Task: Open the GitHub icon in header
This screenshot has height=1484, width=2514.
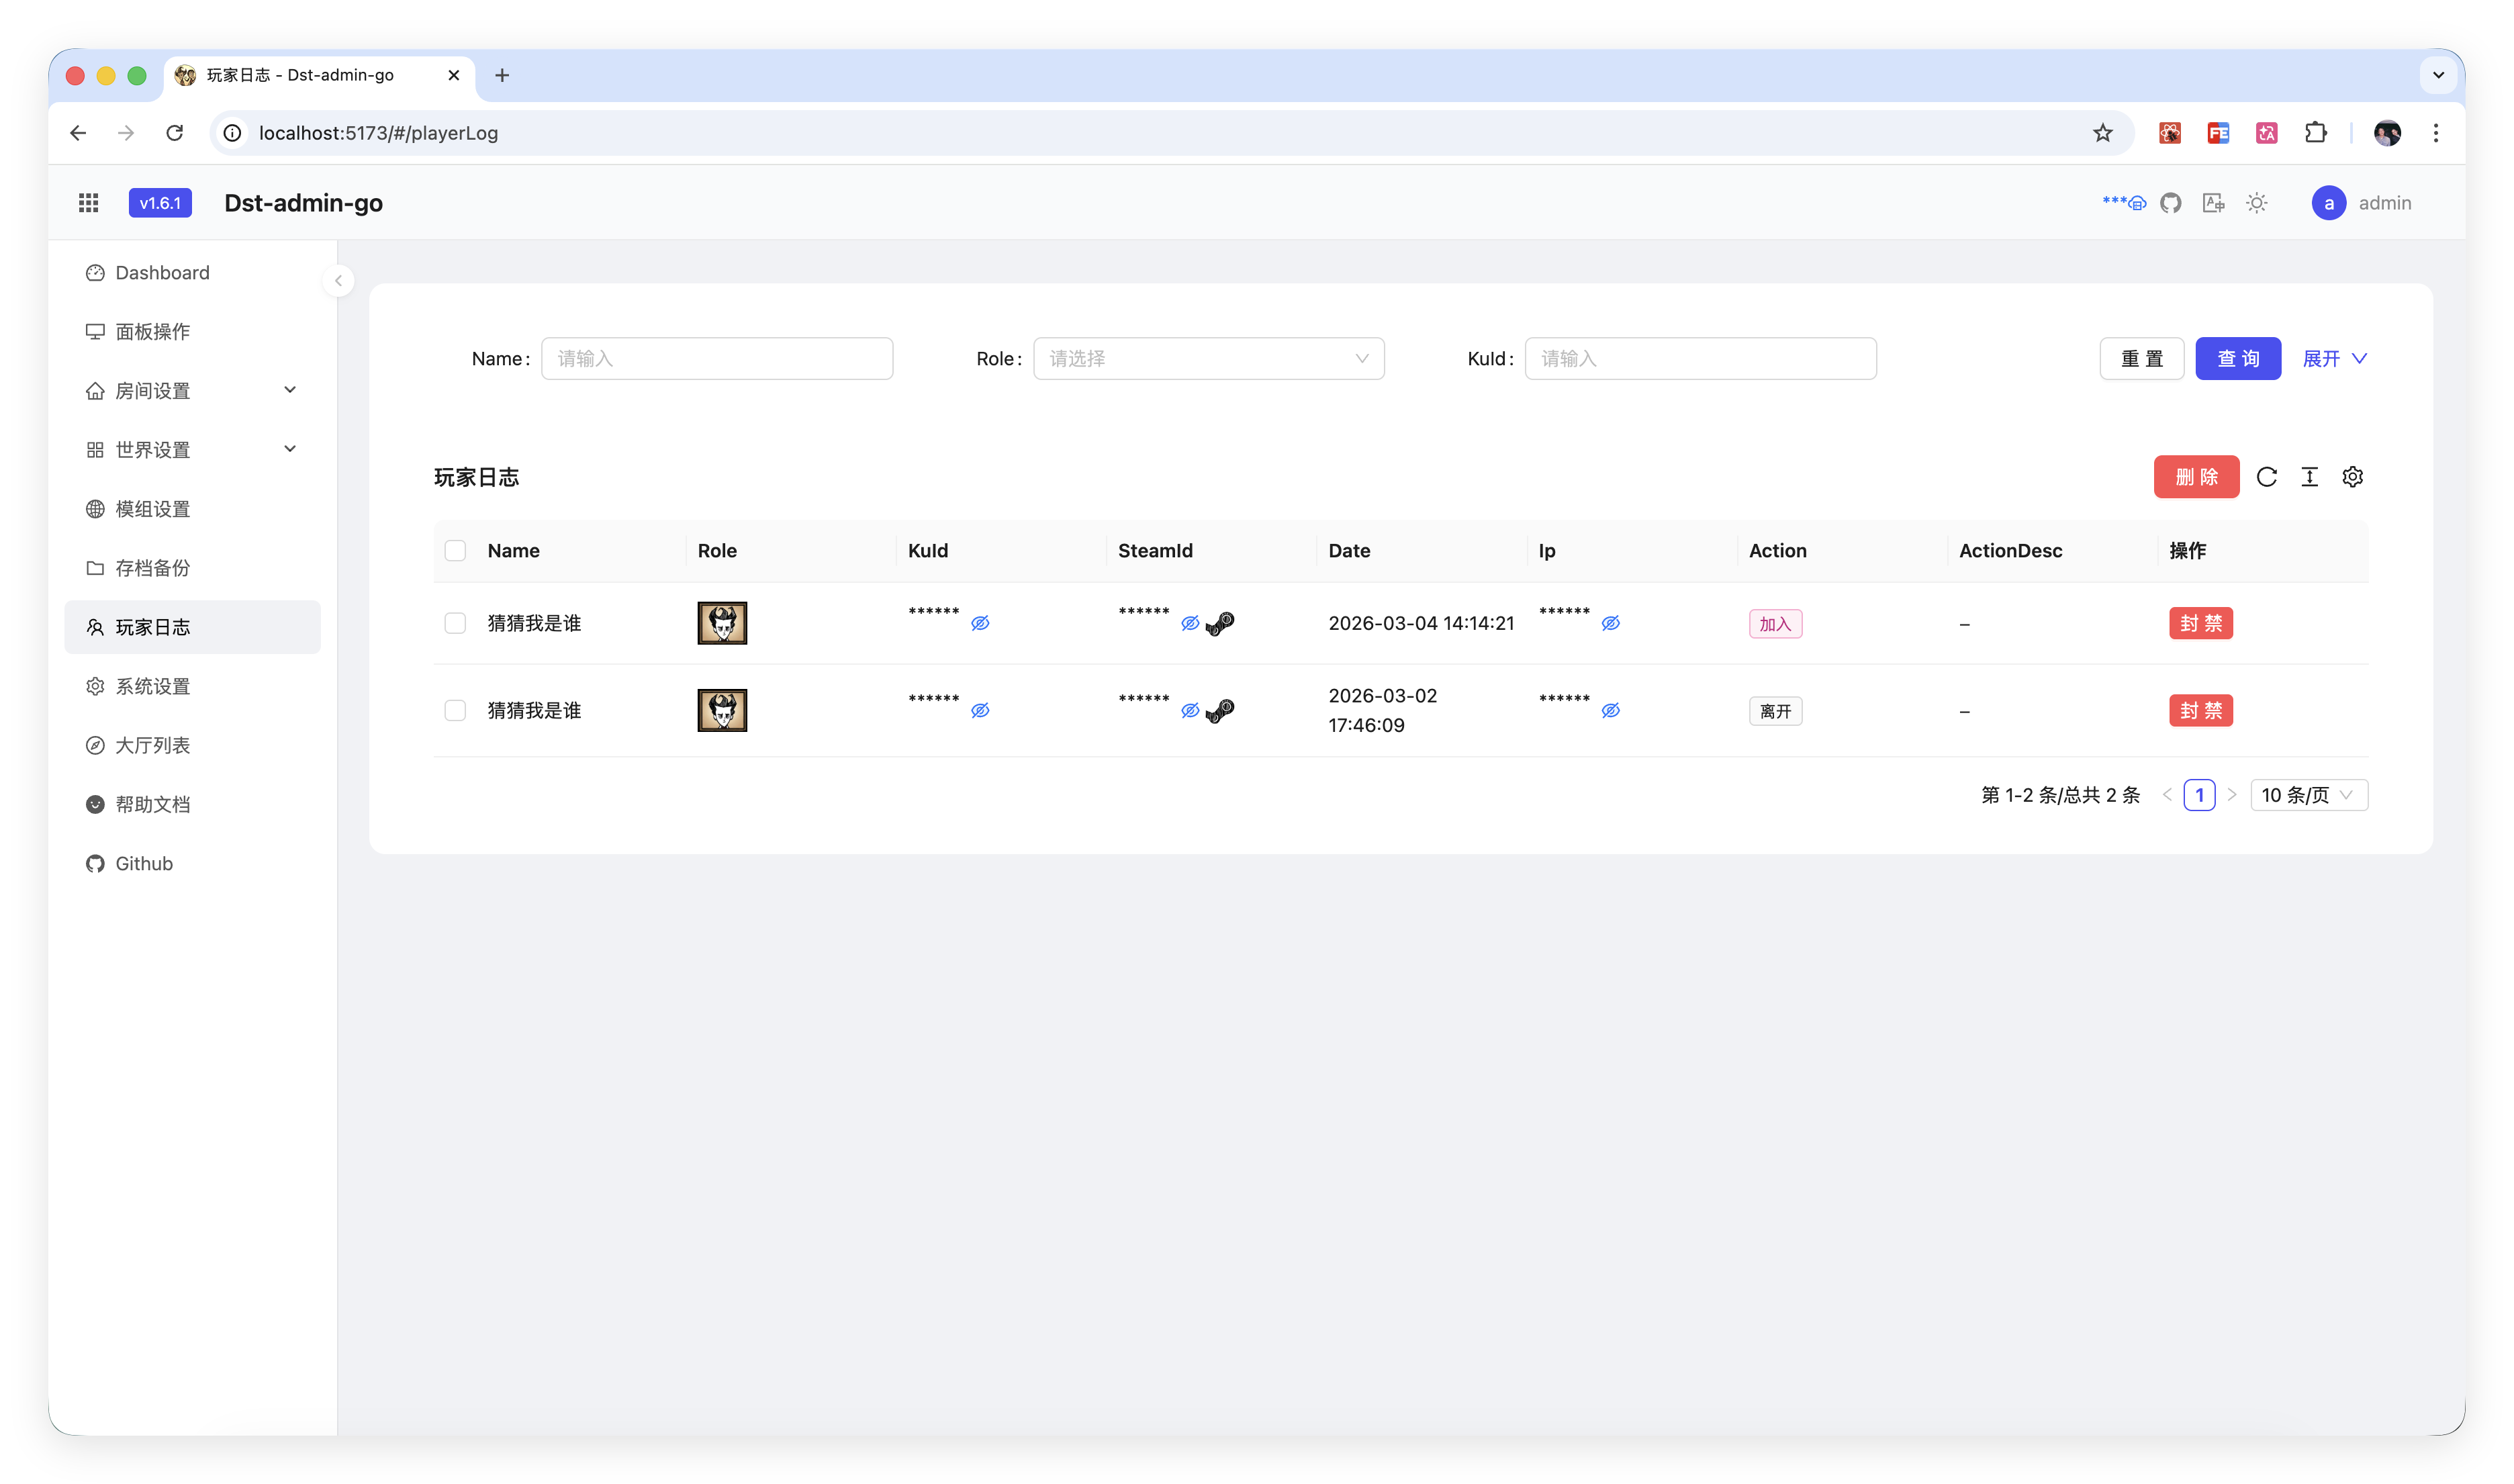Action: coord(2170,203)
